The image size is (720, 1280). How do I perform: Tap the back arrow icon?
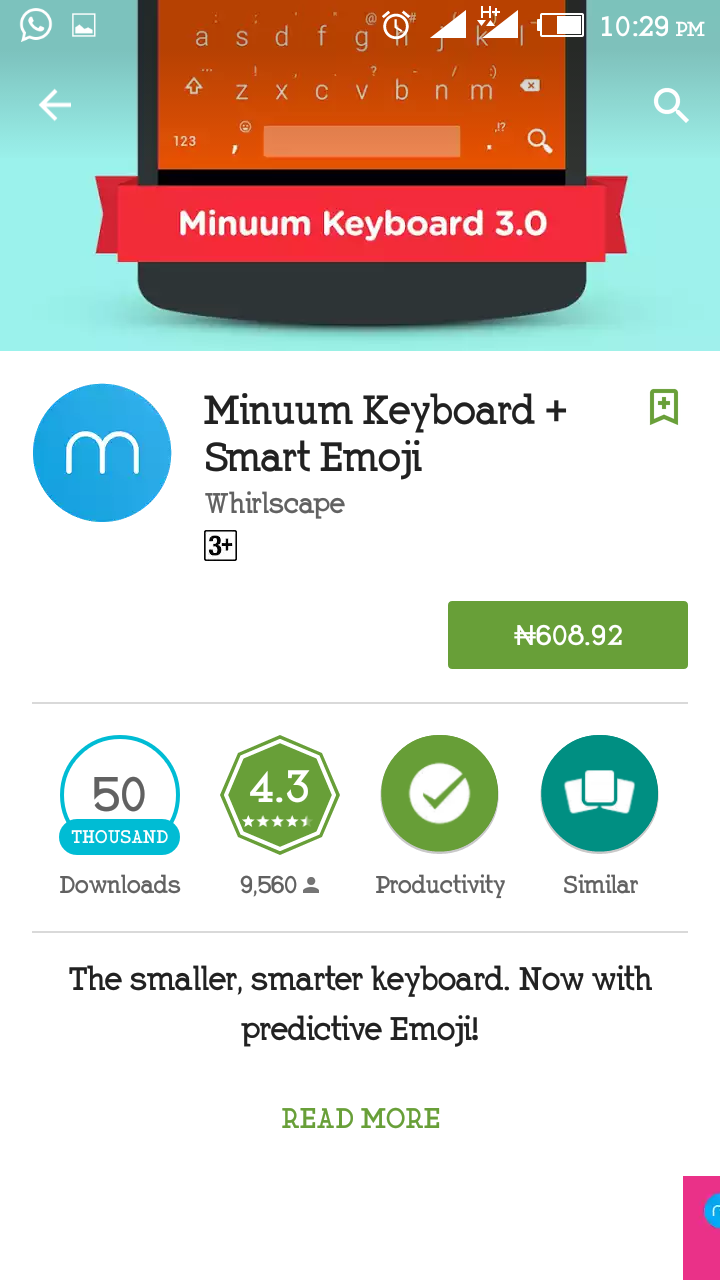point(55,104)
